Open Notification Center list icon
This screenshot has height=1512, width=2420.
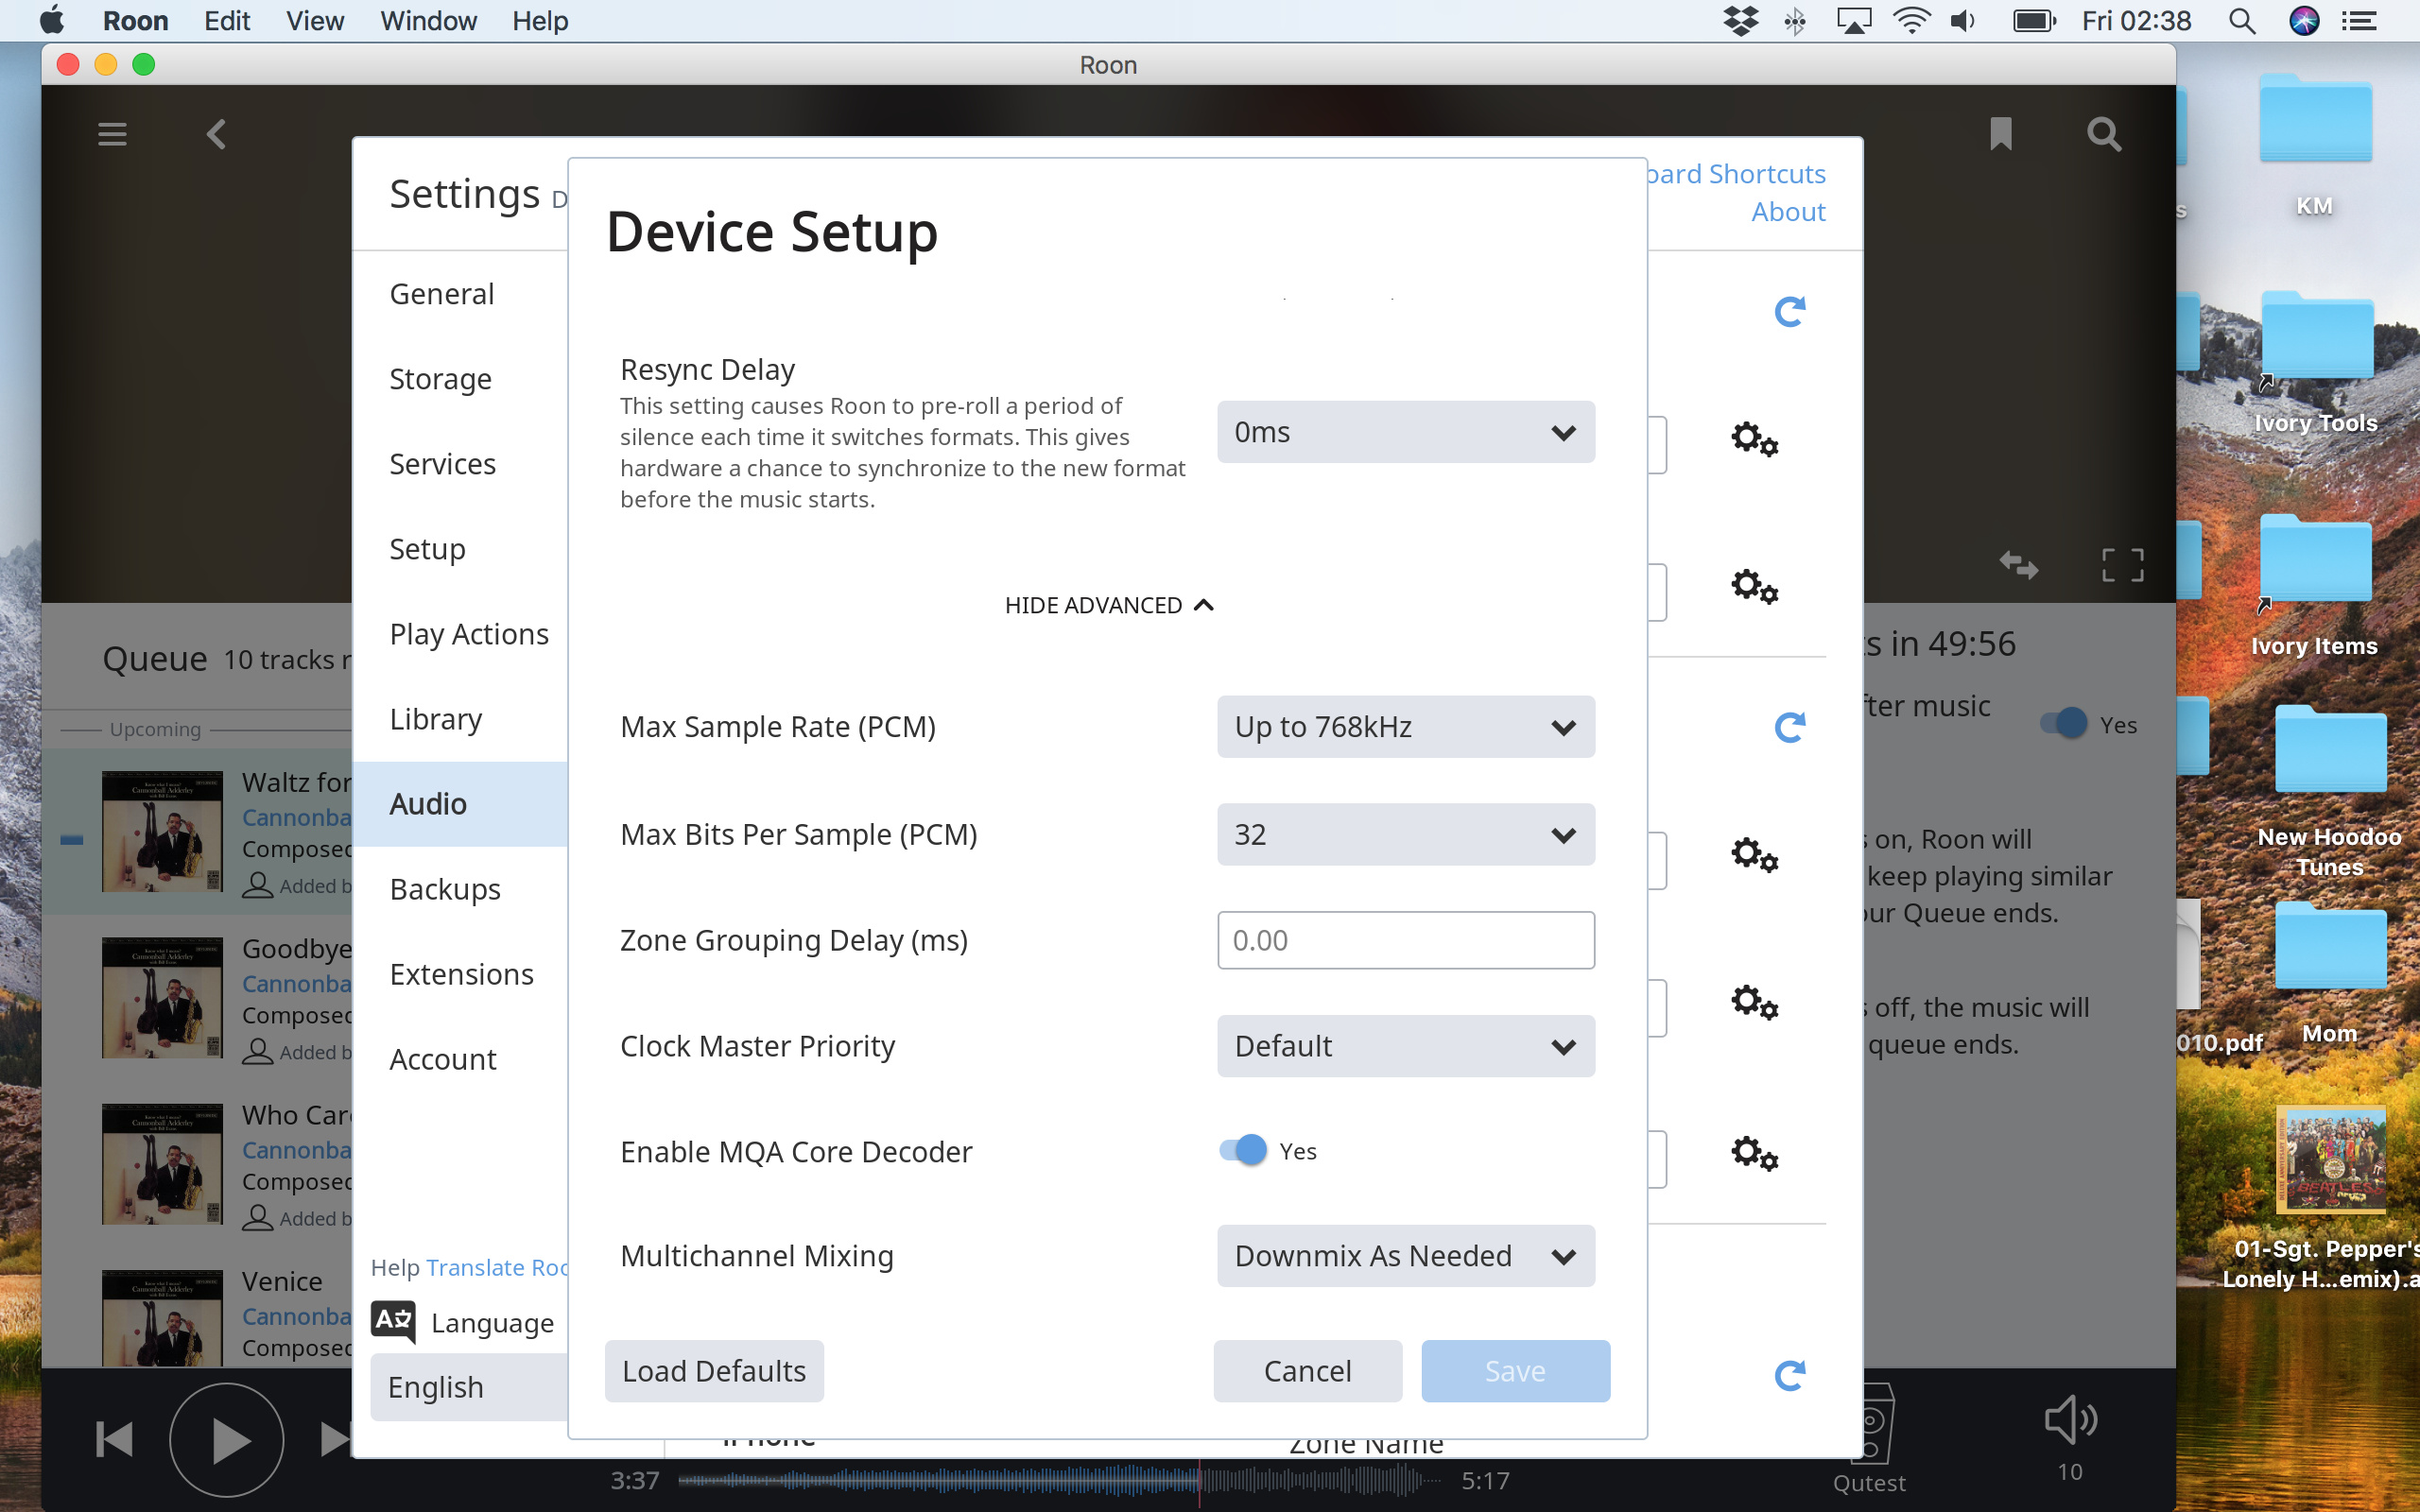2359,21
